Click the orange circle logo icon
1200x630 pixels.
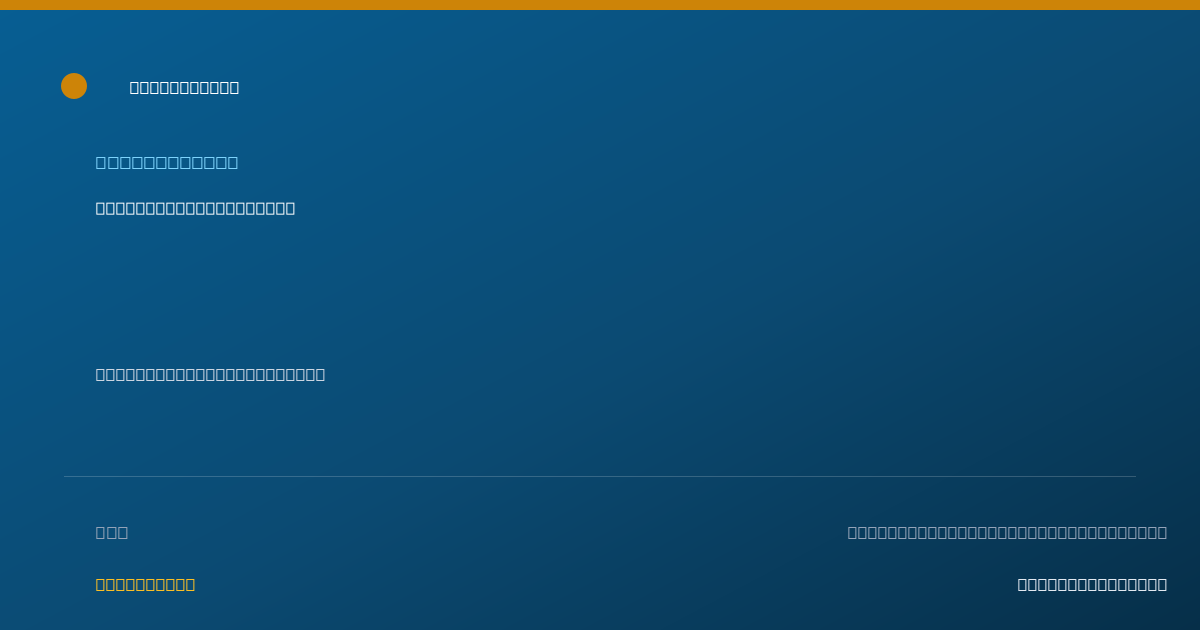click(74, 86)
